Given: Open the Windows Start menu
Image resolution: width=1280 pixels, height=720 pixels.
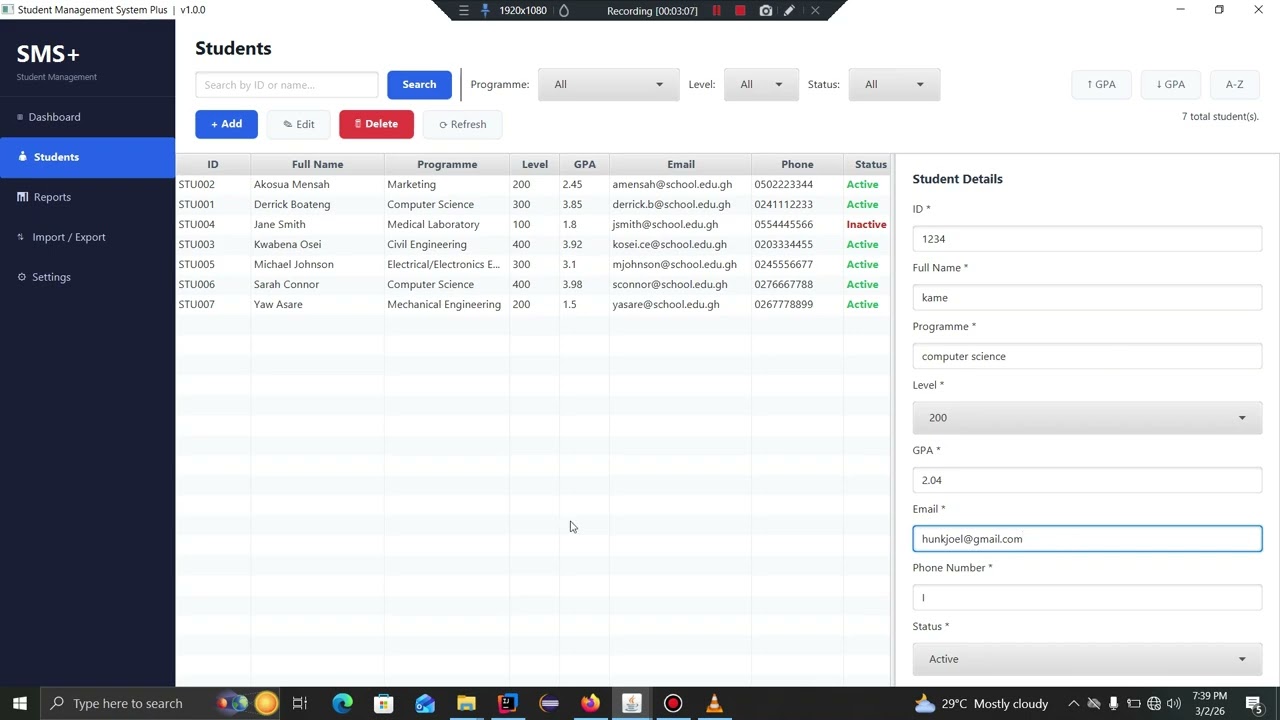Looking at the screenshot, I should click(x=20, y=704).
